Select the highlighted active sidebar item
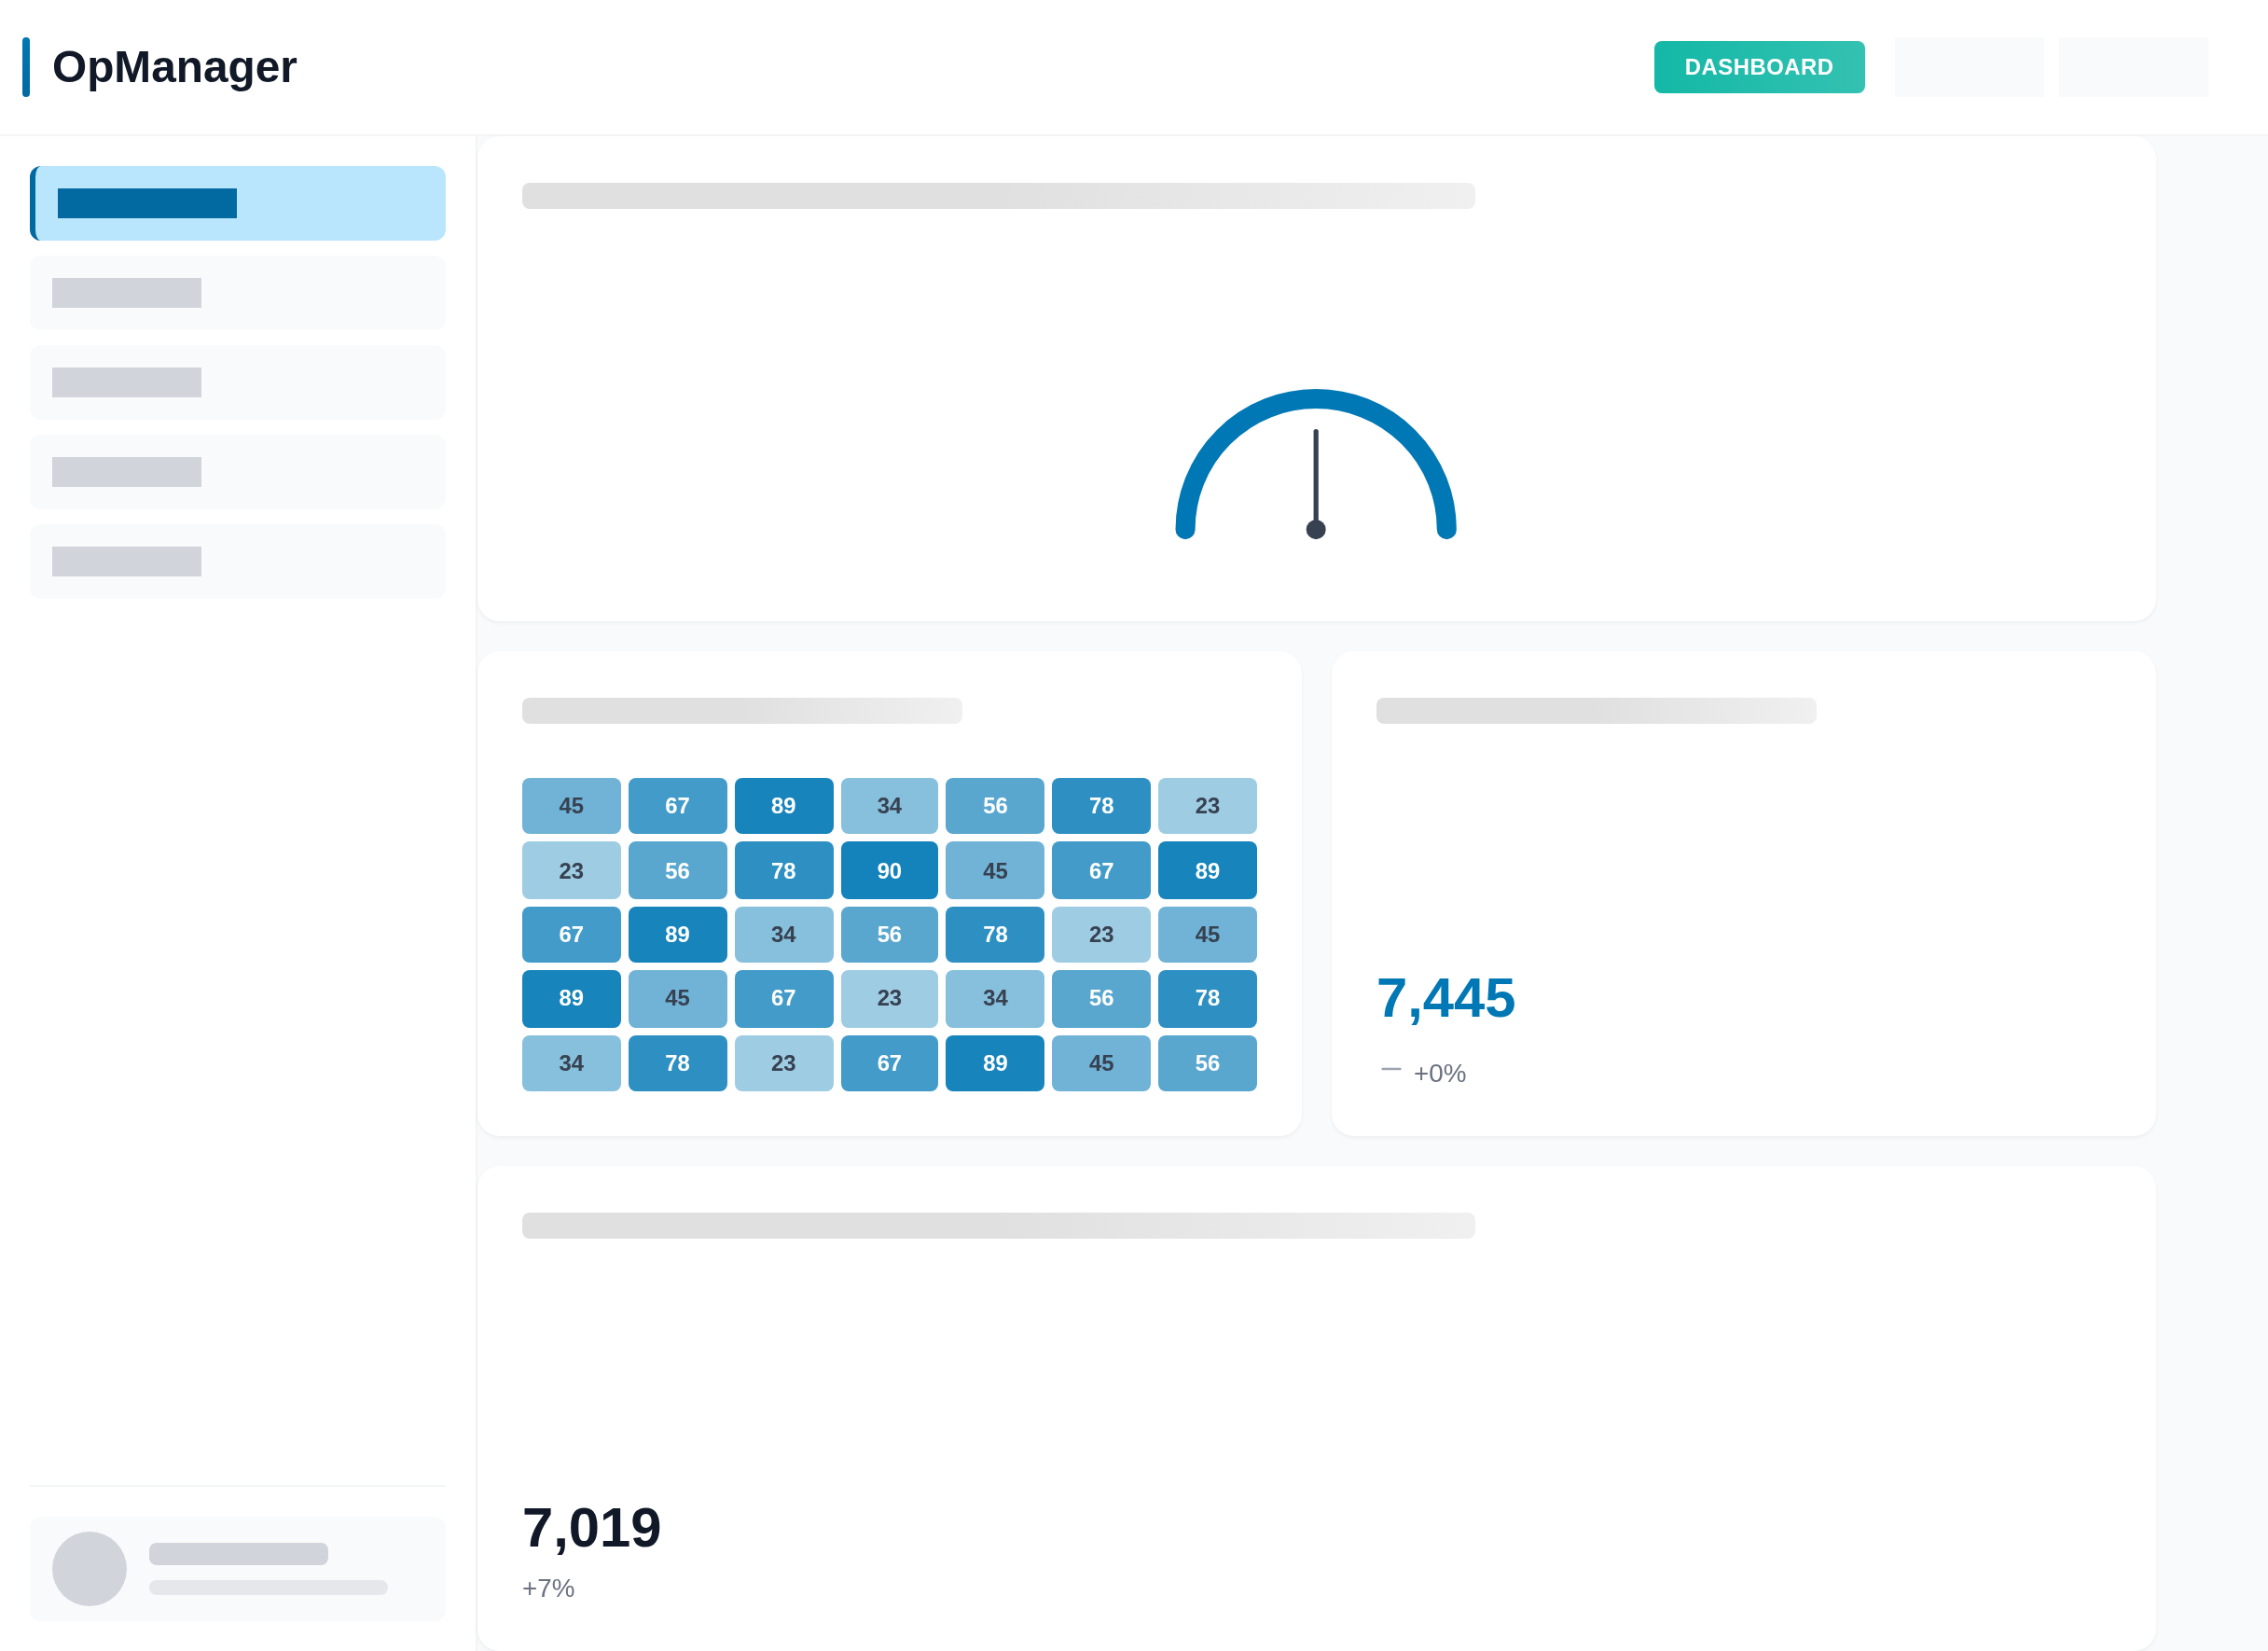This screenshot has width=2268, height=1651. coord(238,203)
